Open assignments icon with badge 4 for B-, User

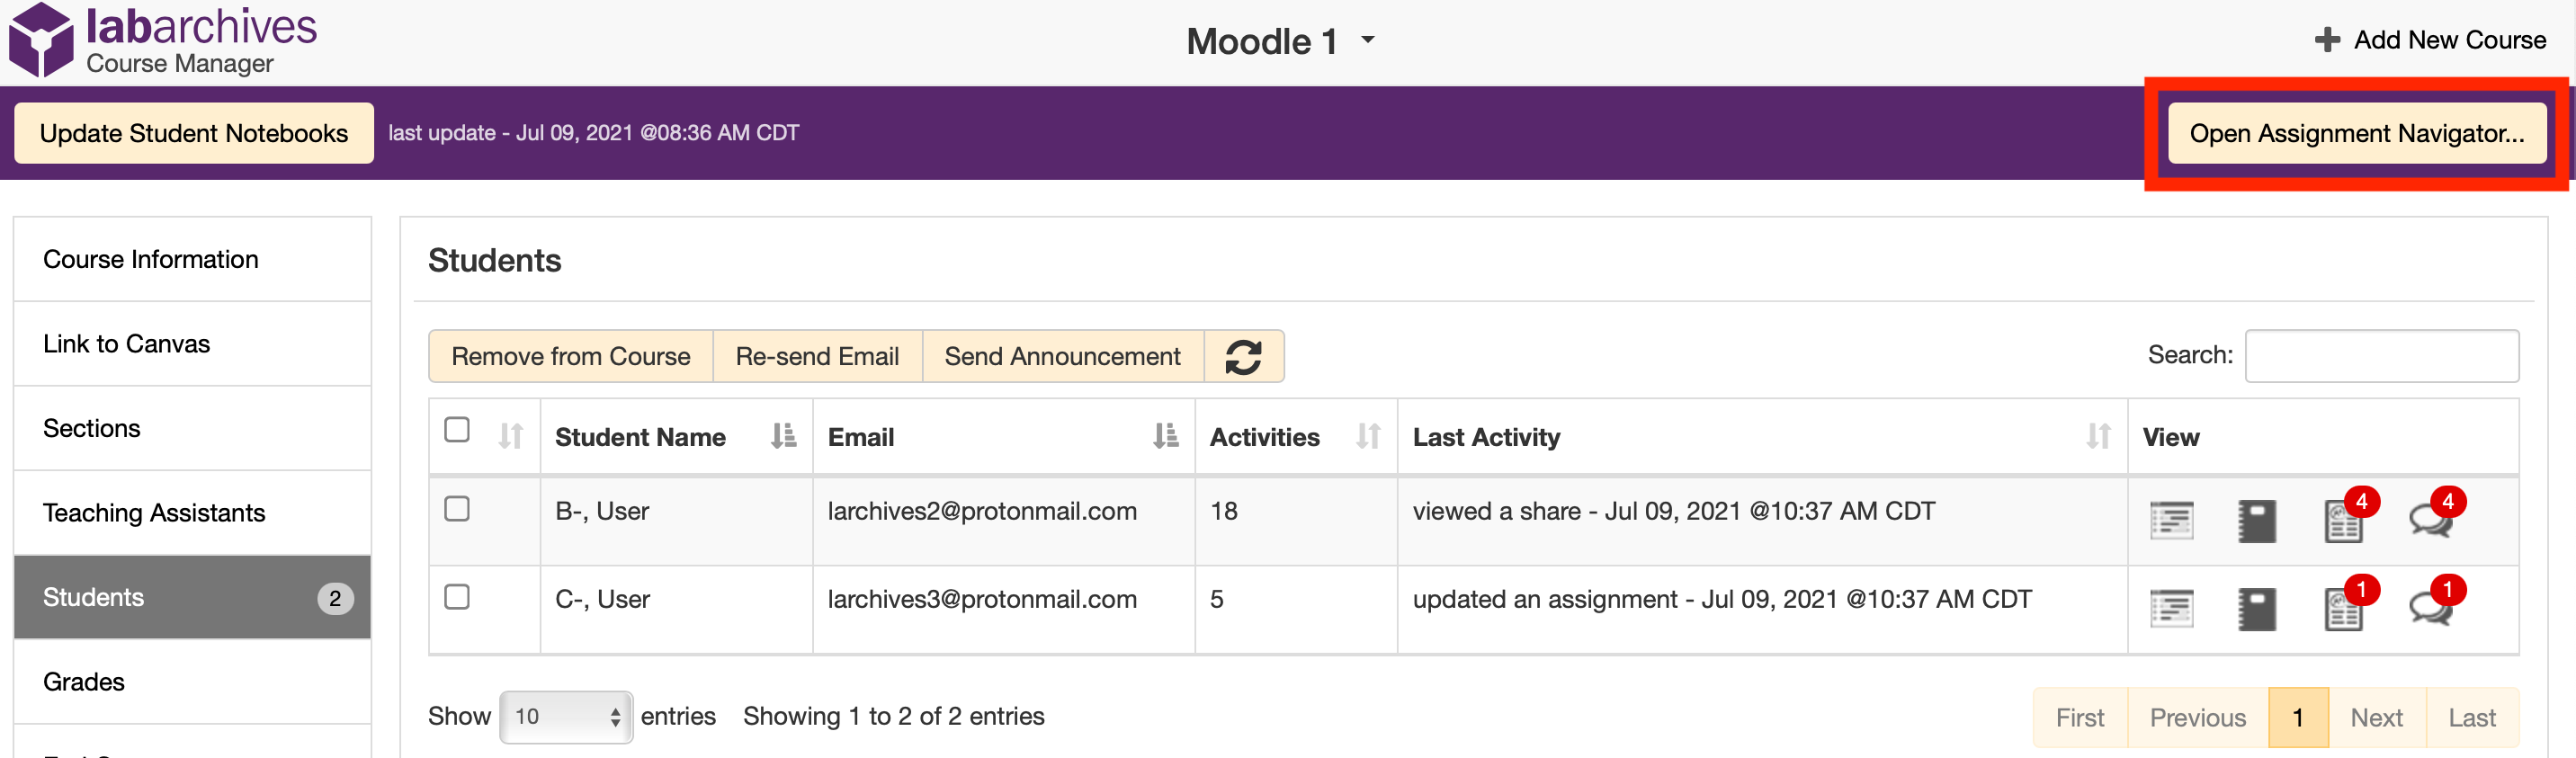(x=2345, y=521)
